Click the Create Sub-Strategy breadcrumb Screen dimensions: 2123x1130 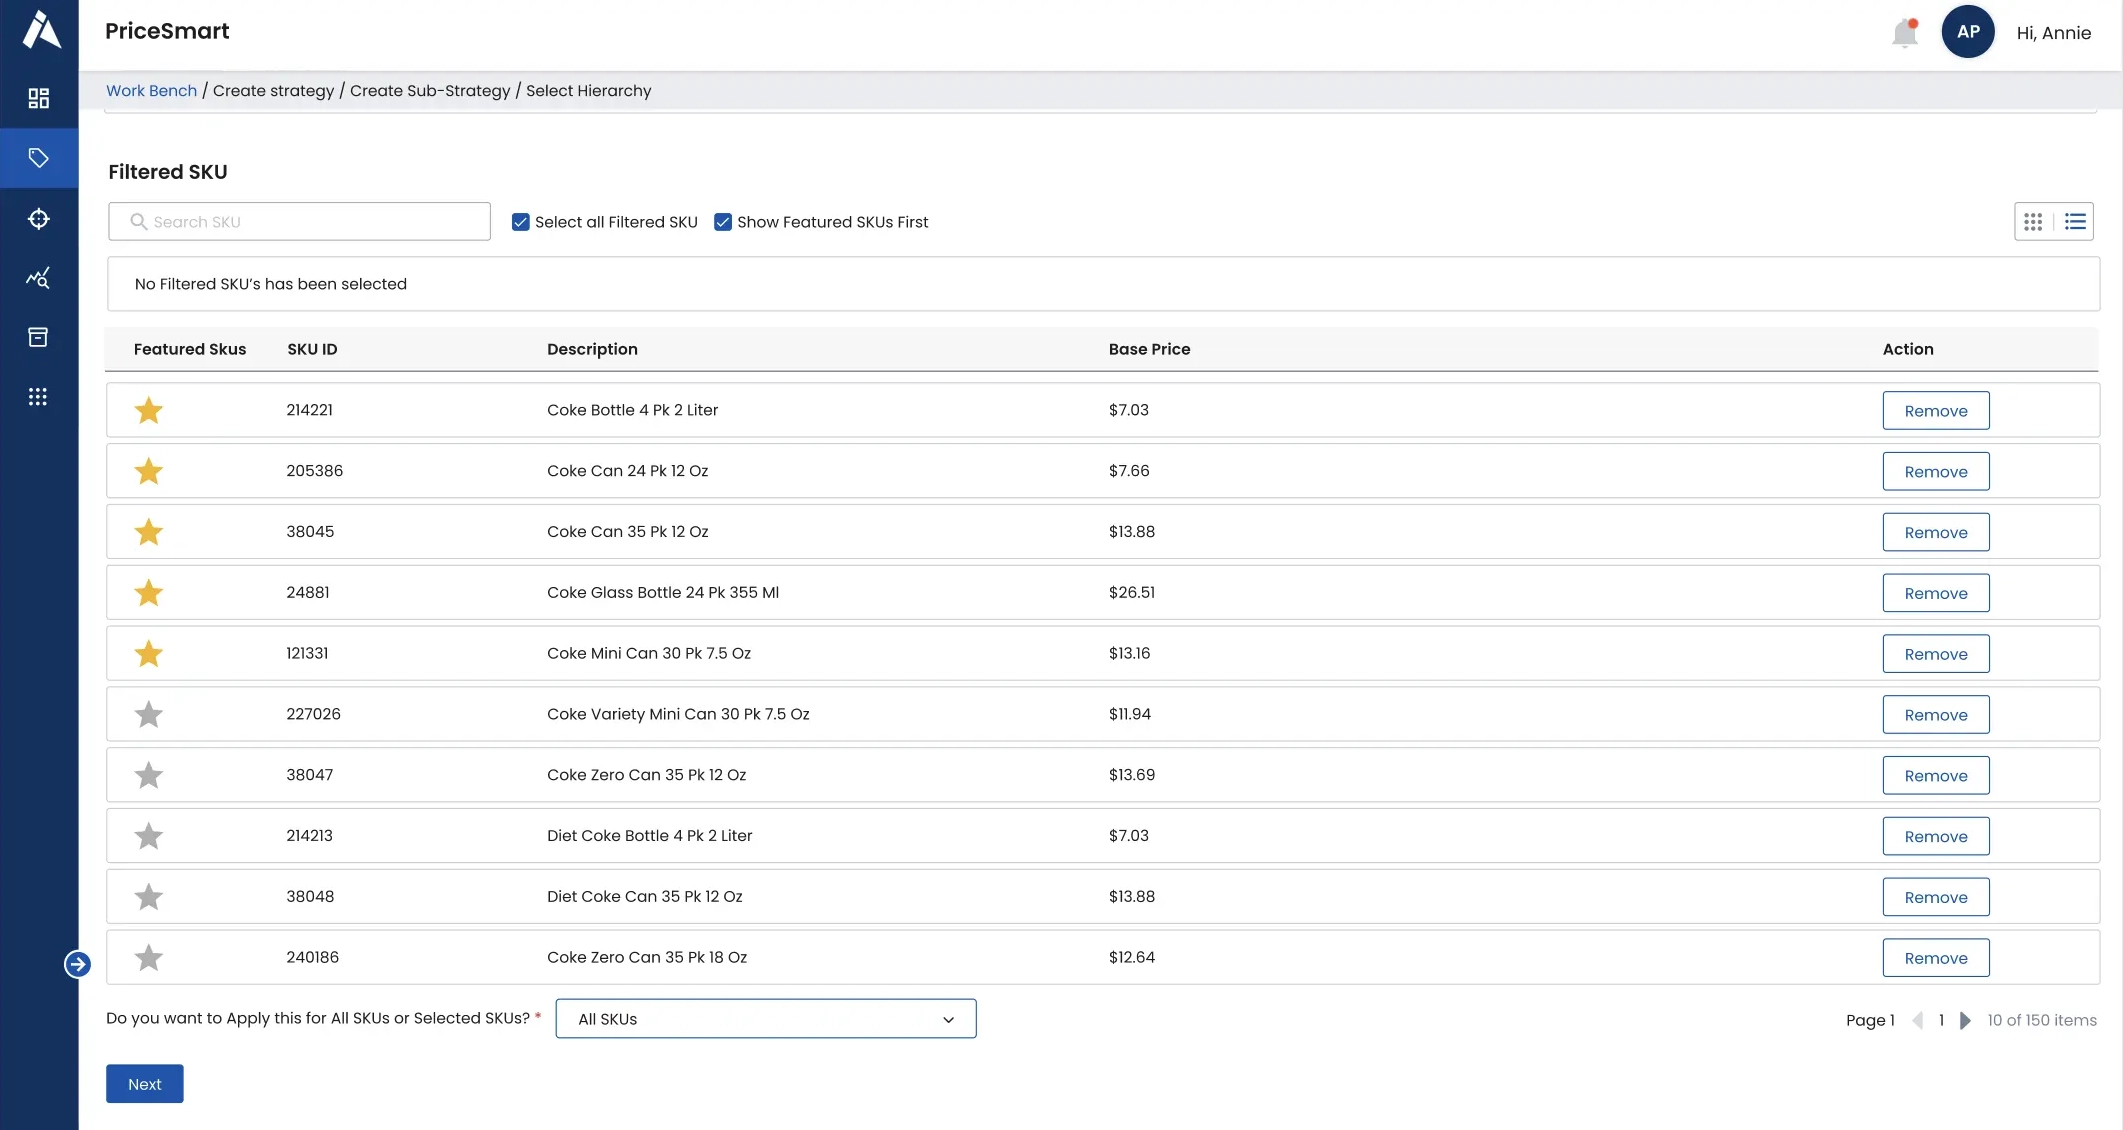[x=430, y=91]
